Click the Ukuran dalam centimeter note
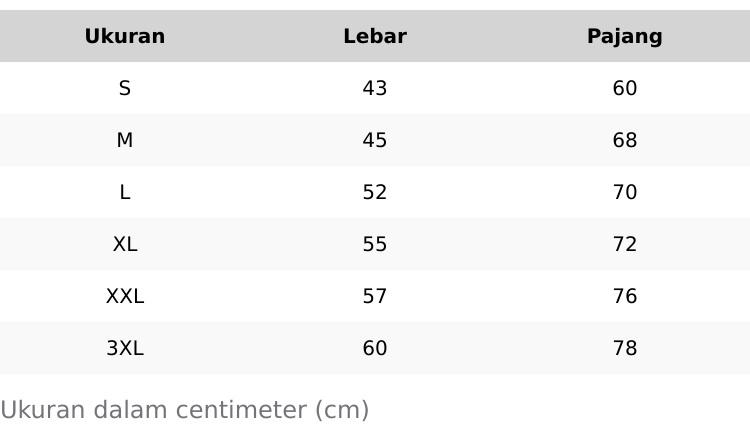750x446 pixels. tap(185, 410)
